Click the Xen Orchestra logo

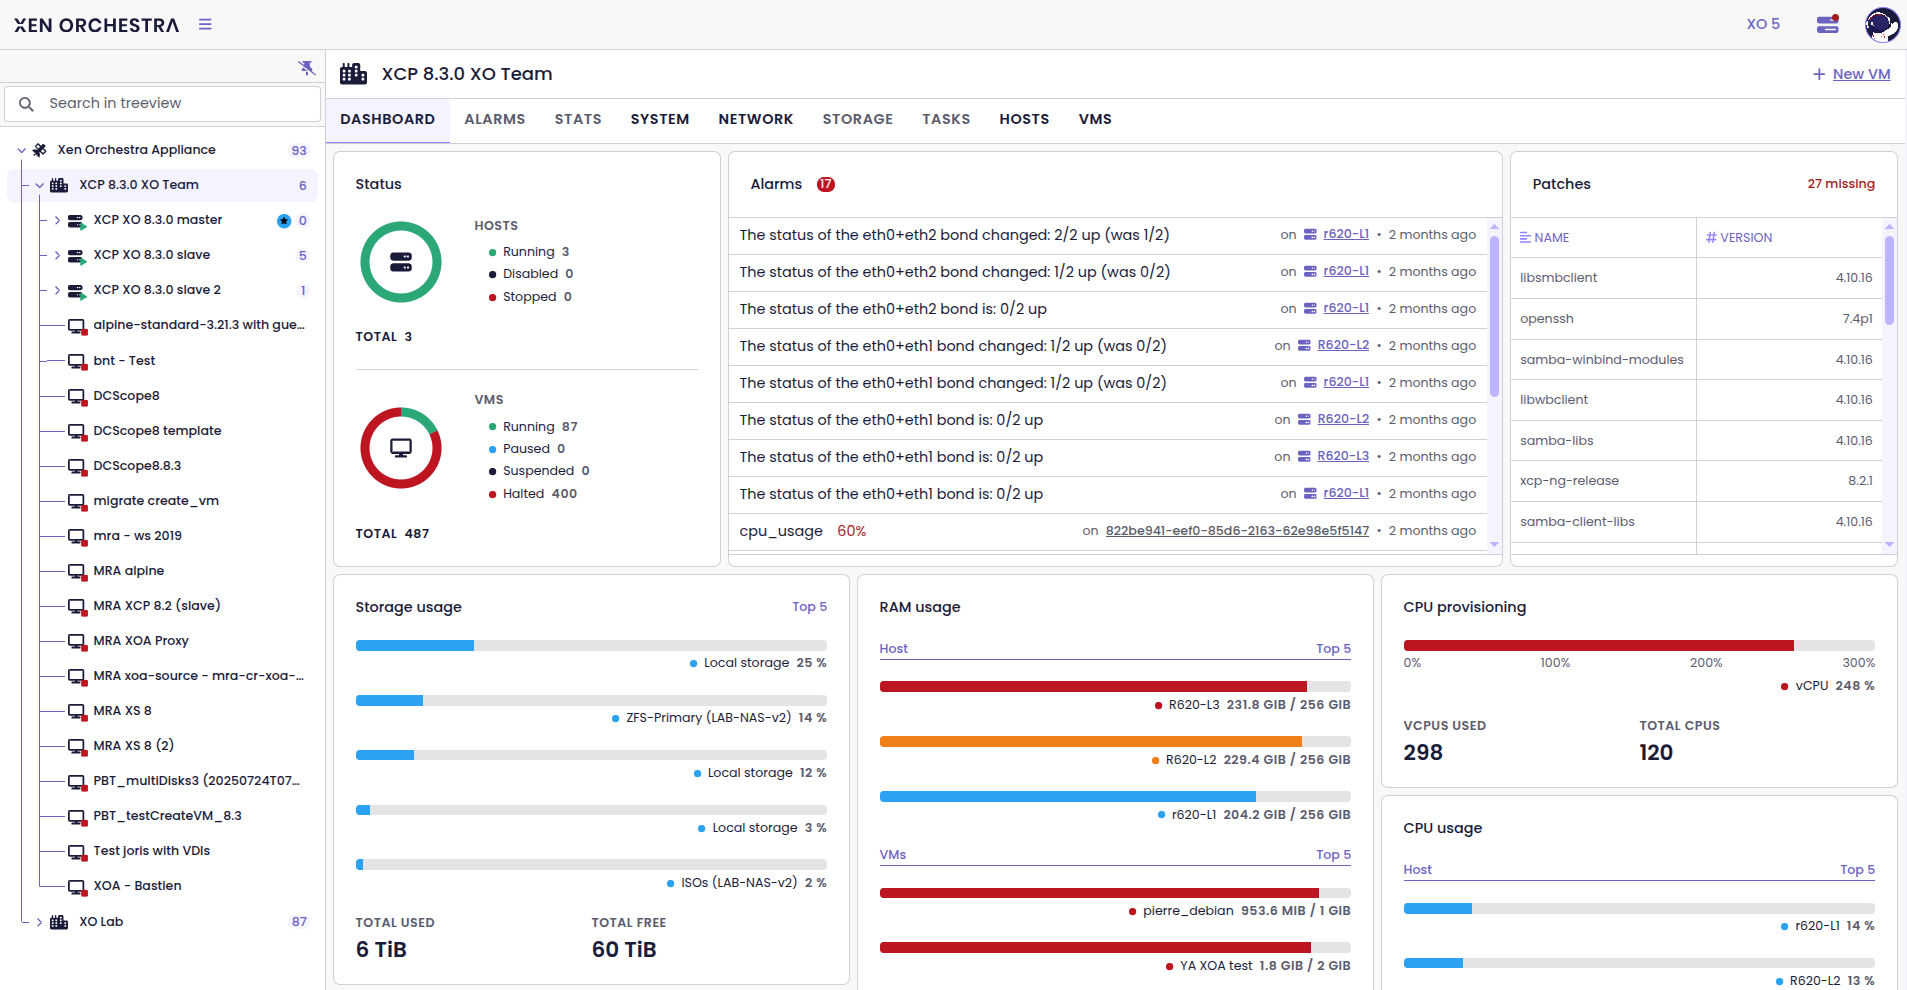(96, 25)
